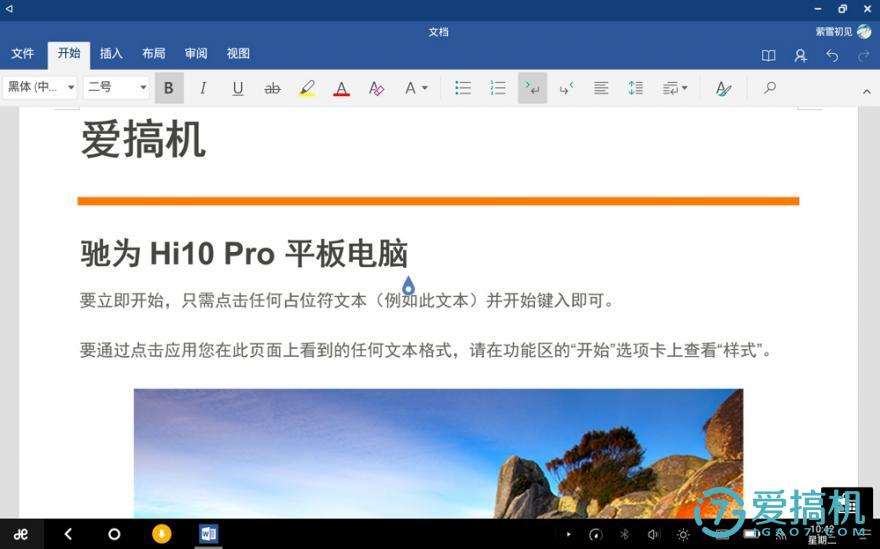Toggle underline formatting button
The height and width of the screenshot is (549, 880).
click(238, 88)
